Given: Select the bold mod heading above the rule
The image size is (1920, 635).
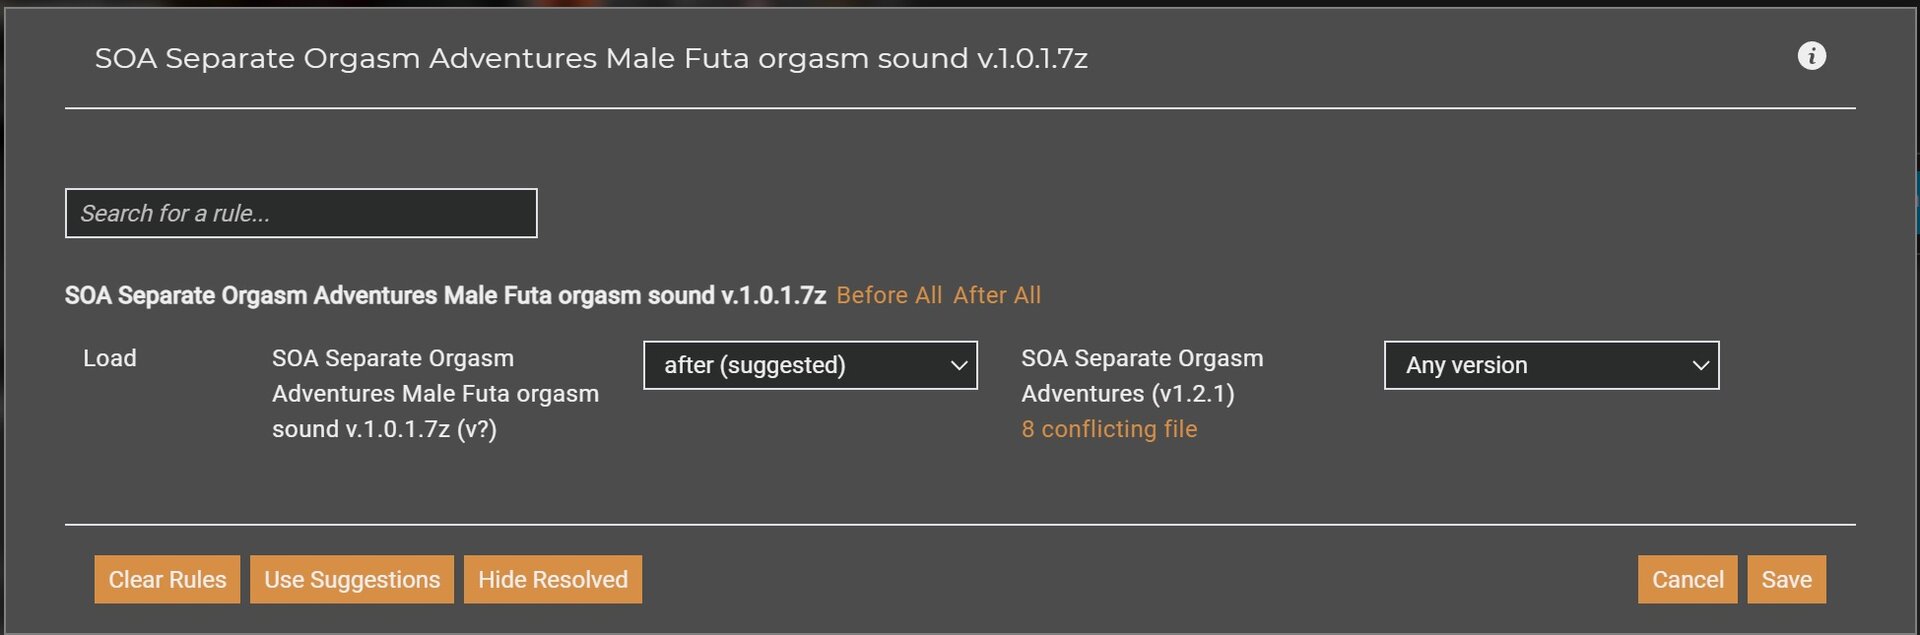Looking at the screenshot, I should tap(444, 295).
